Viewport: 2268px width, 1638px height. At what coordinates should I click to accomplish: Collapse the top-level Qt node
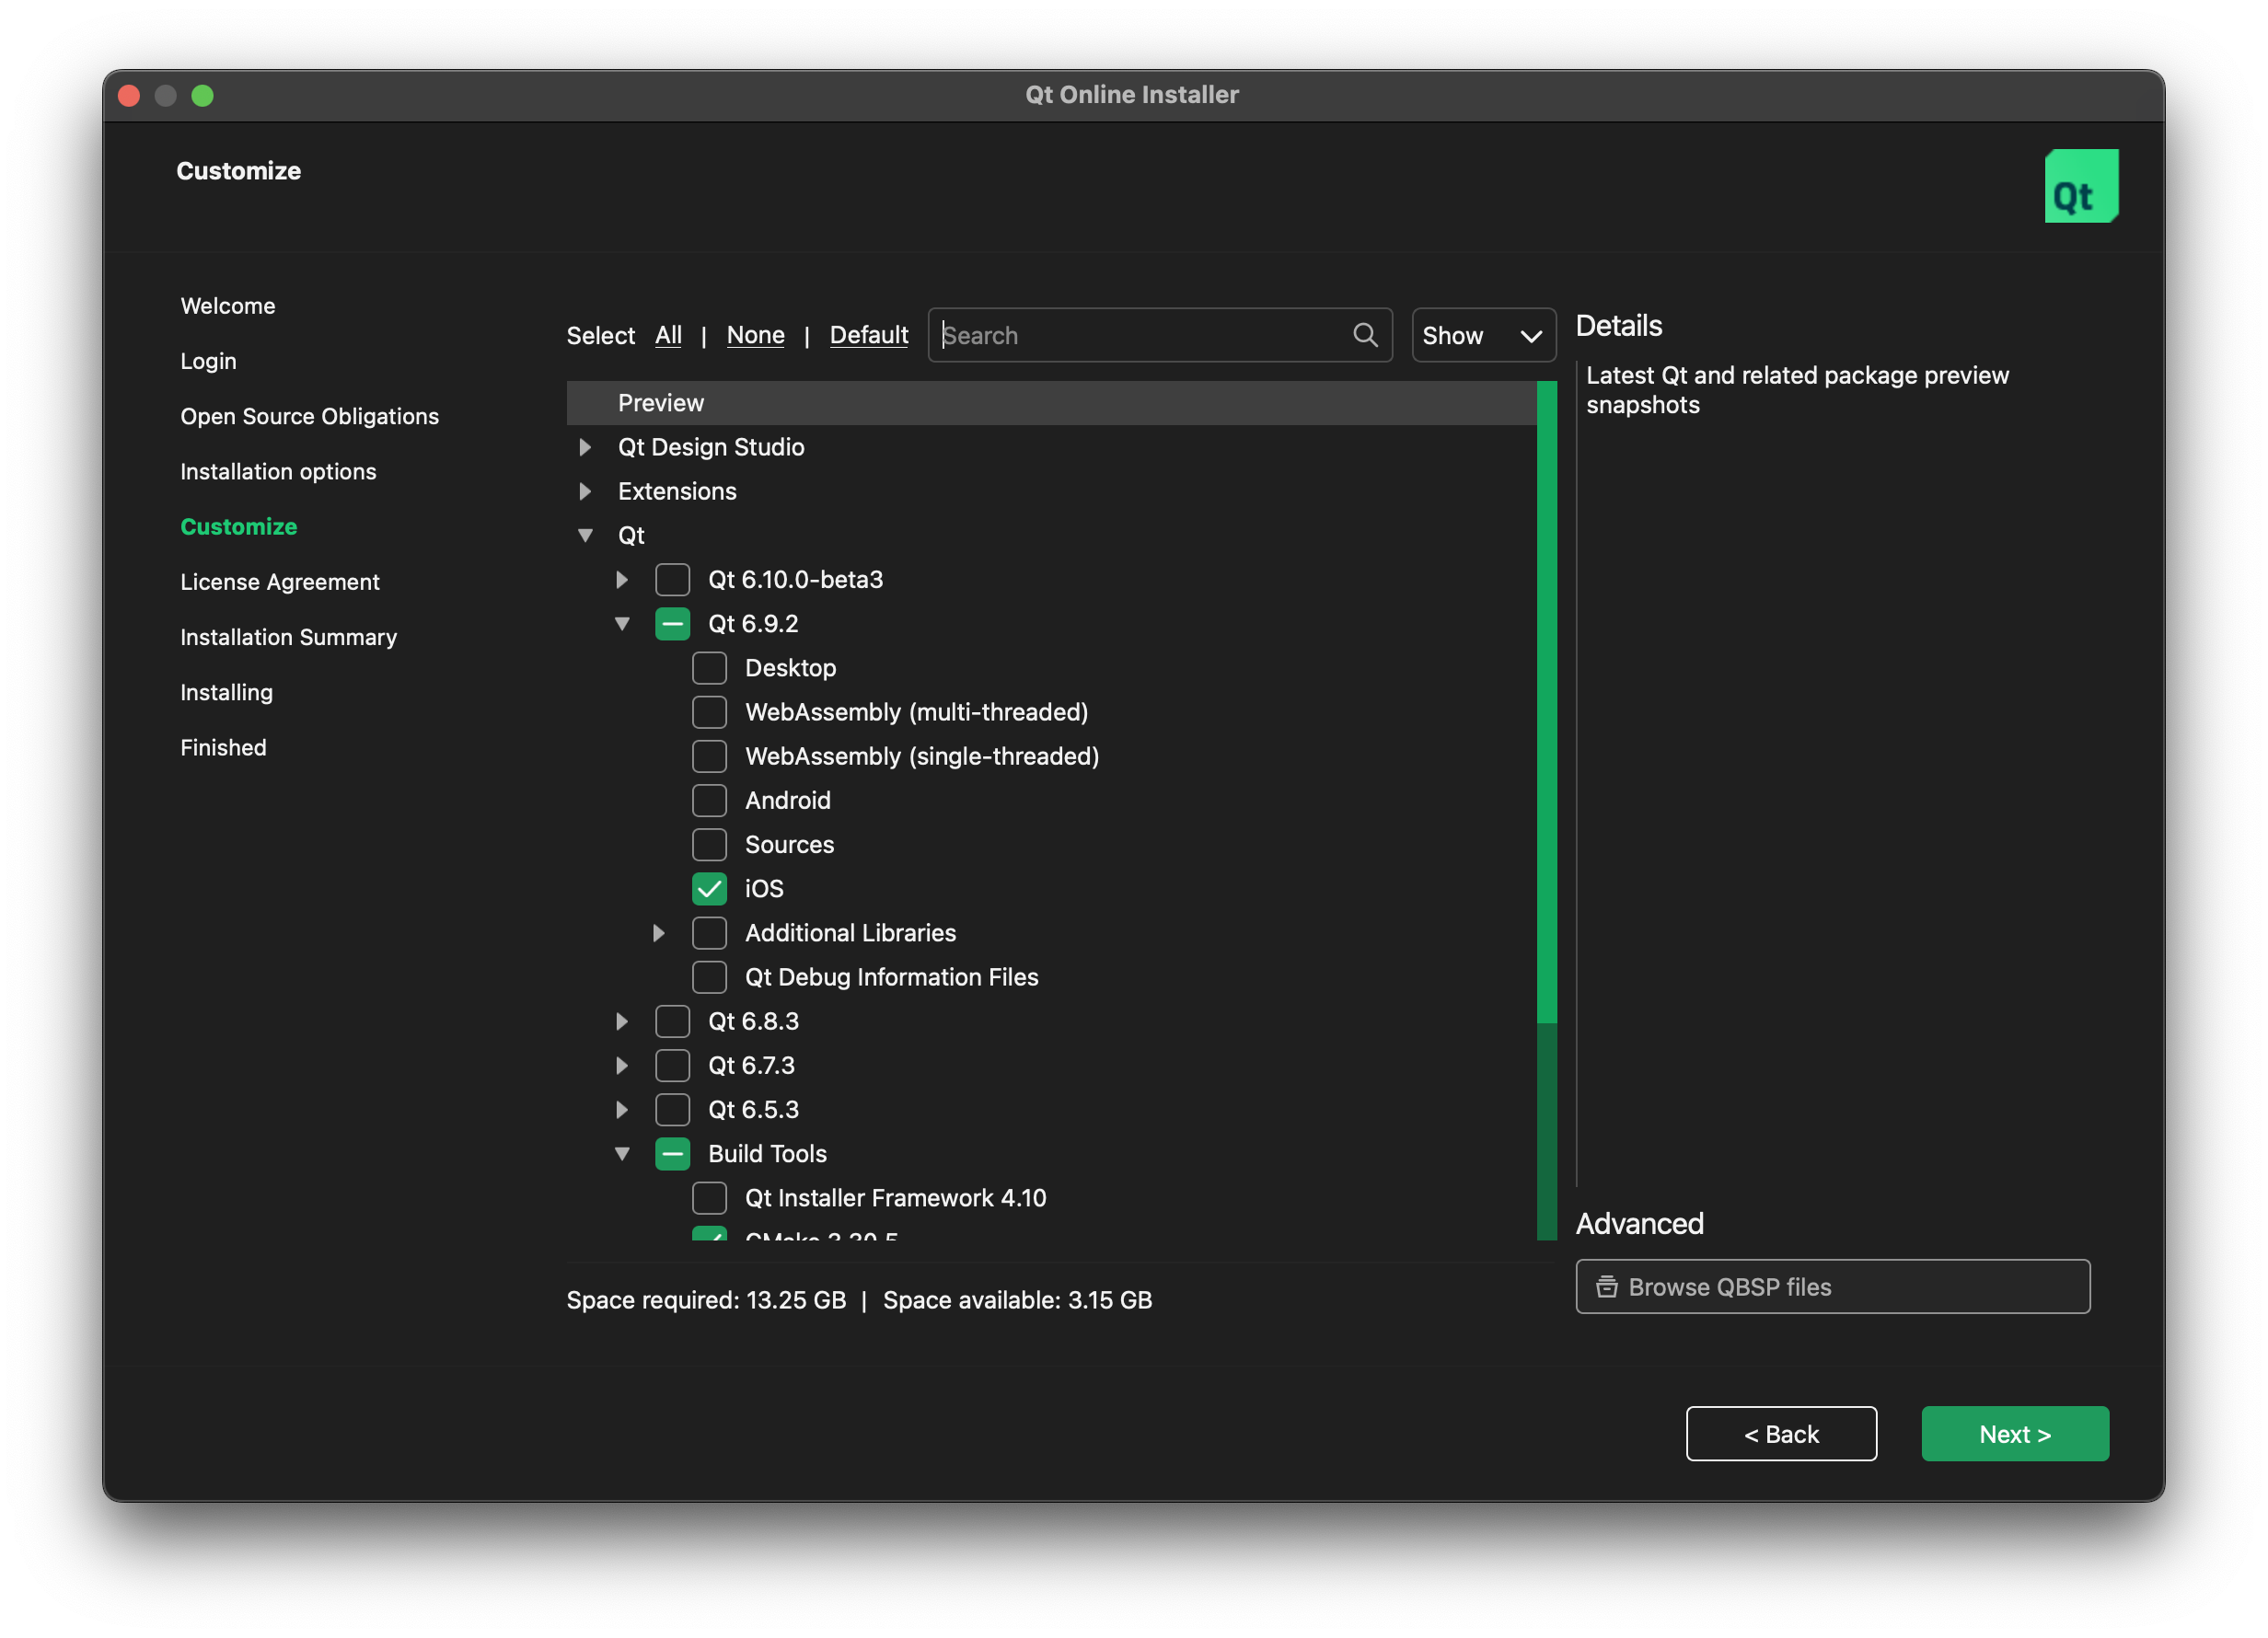585,535
